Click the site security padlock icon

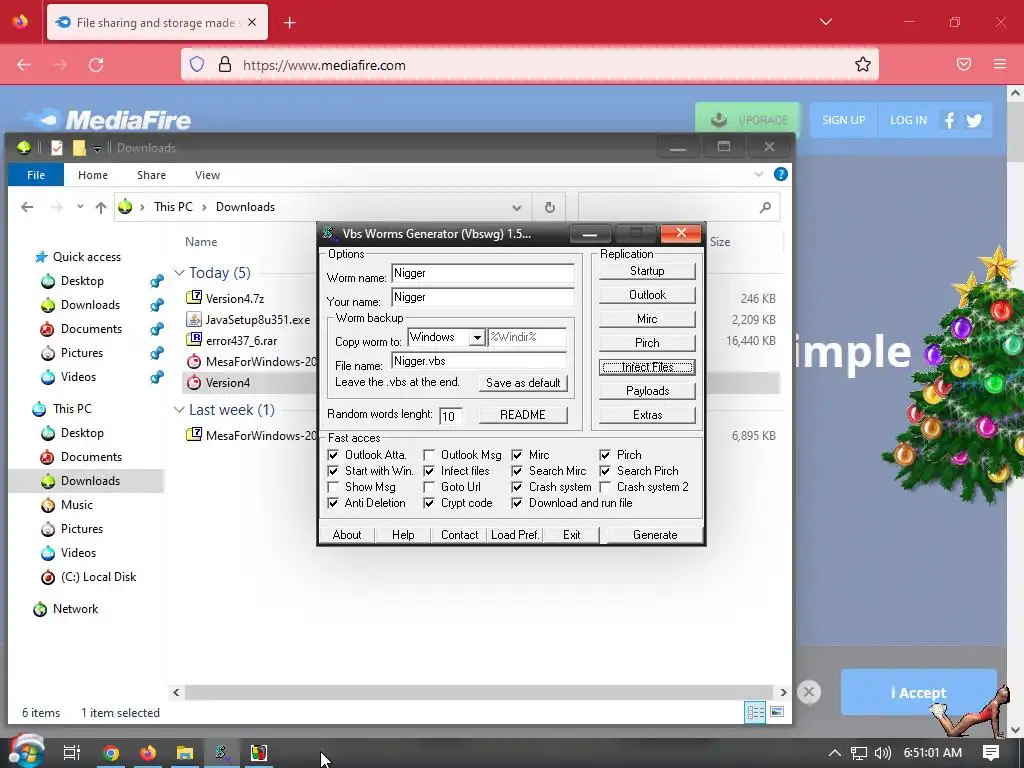coord(225,64)
